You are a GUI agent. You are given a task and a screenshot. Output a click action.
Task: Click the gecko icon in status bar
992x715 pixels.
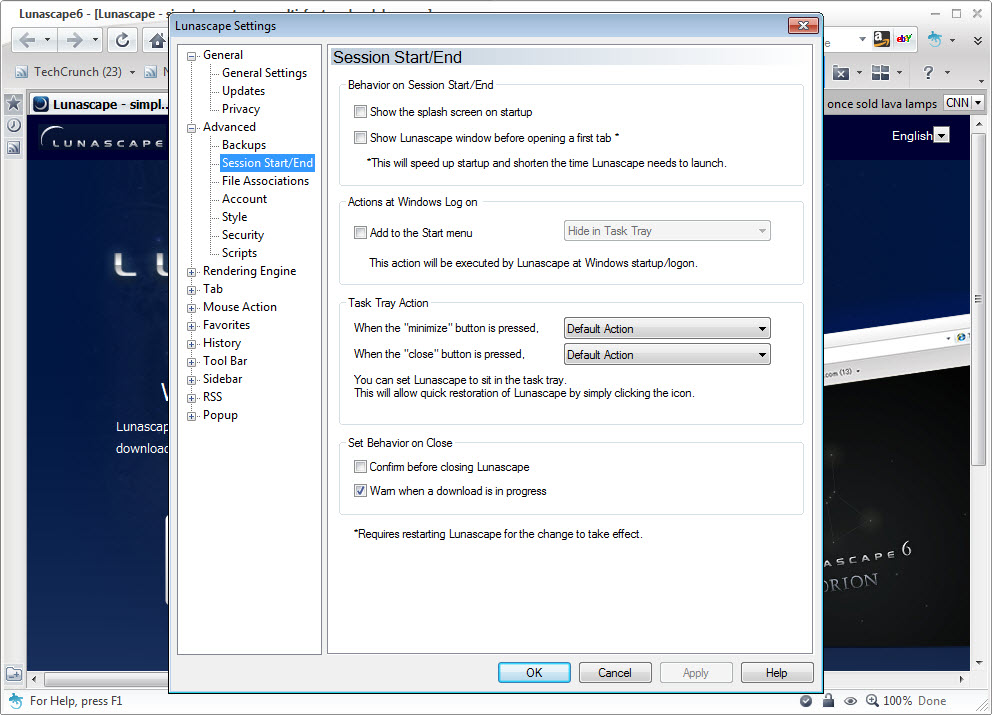15,700
